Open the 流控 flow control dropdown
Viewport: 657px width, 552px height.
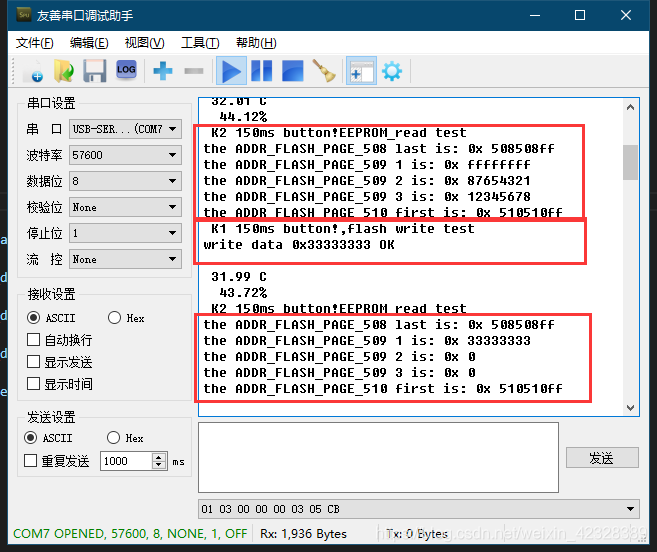pyautogui.click(x=125, y=259)
